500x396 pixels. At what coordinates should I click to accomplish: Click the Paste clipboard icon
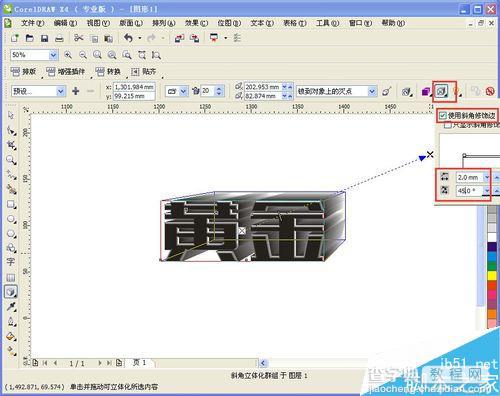click(x=108, y=39)
